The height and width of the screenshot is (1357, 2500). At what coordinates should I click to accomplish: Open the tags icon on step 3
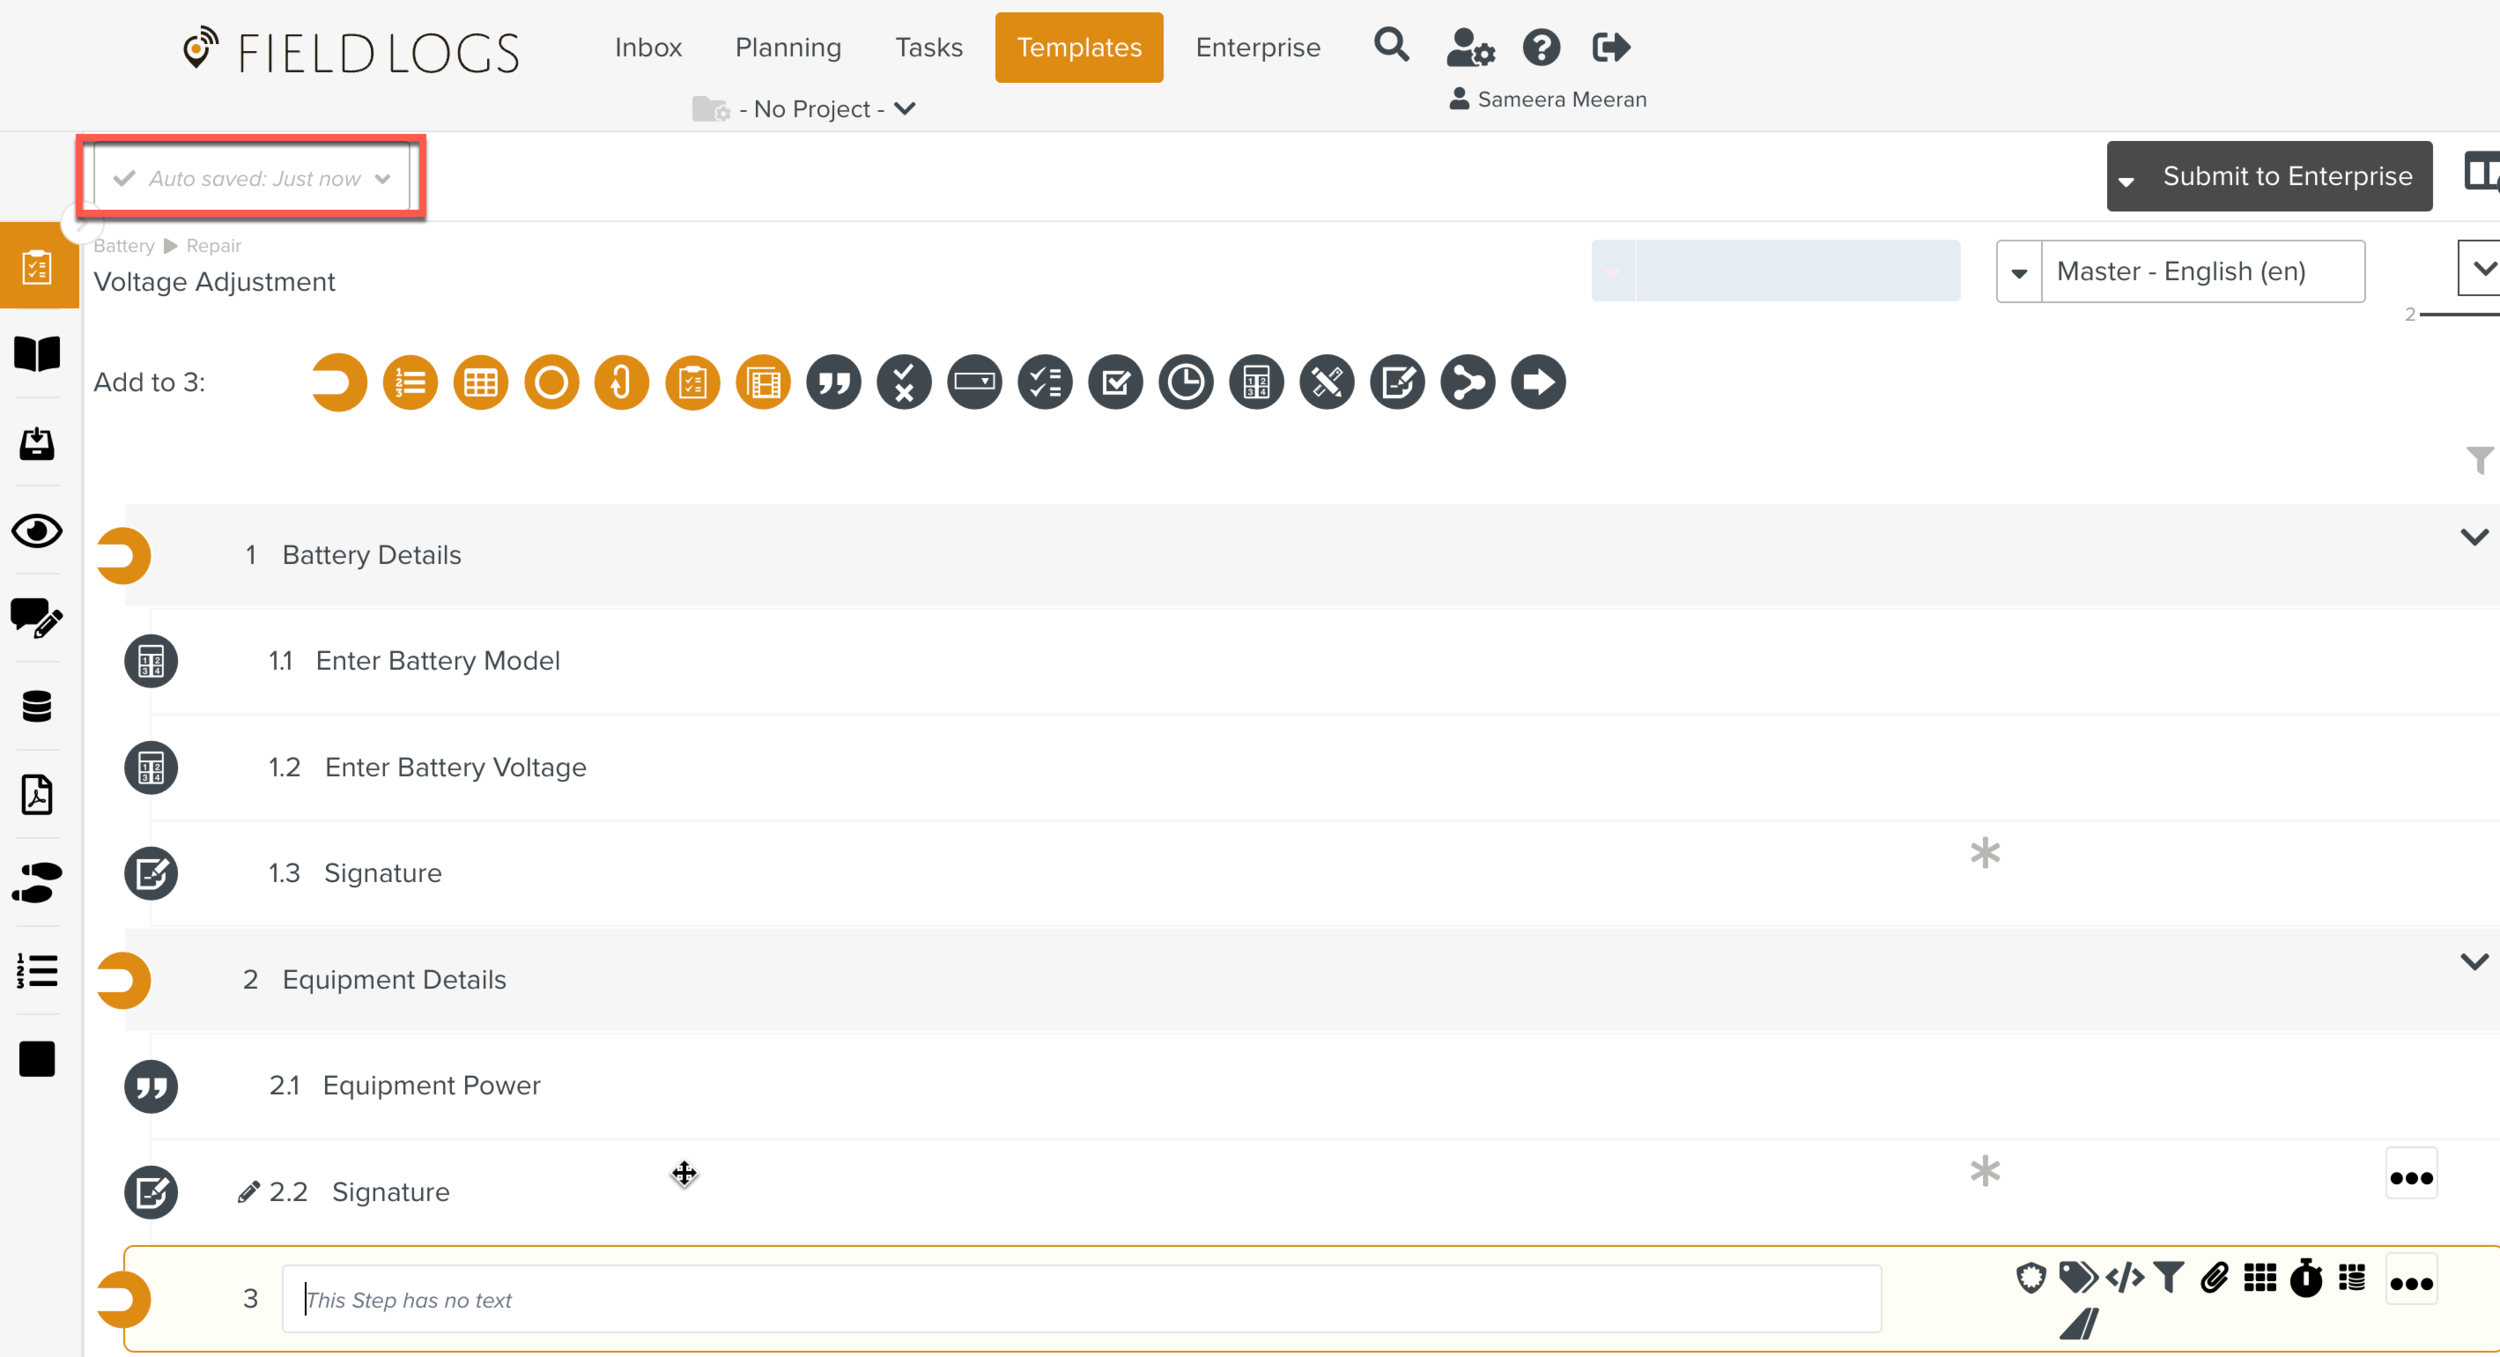(2078, 1278)
